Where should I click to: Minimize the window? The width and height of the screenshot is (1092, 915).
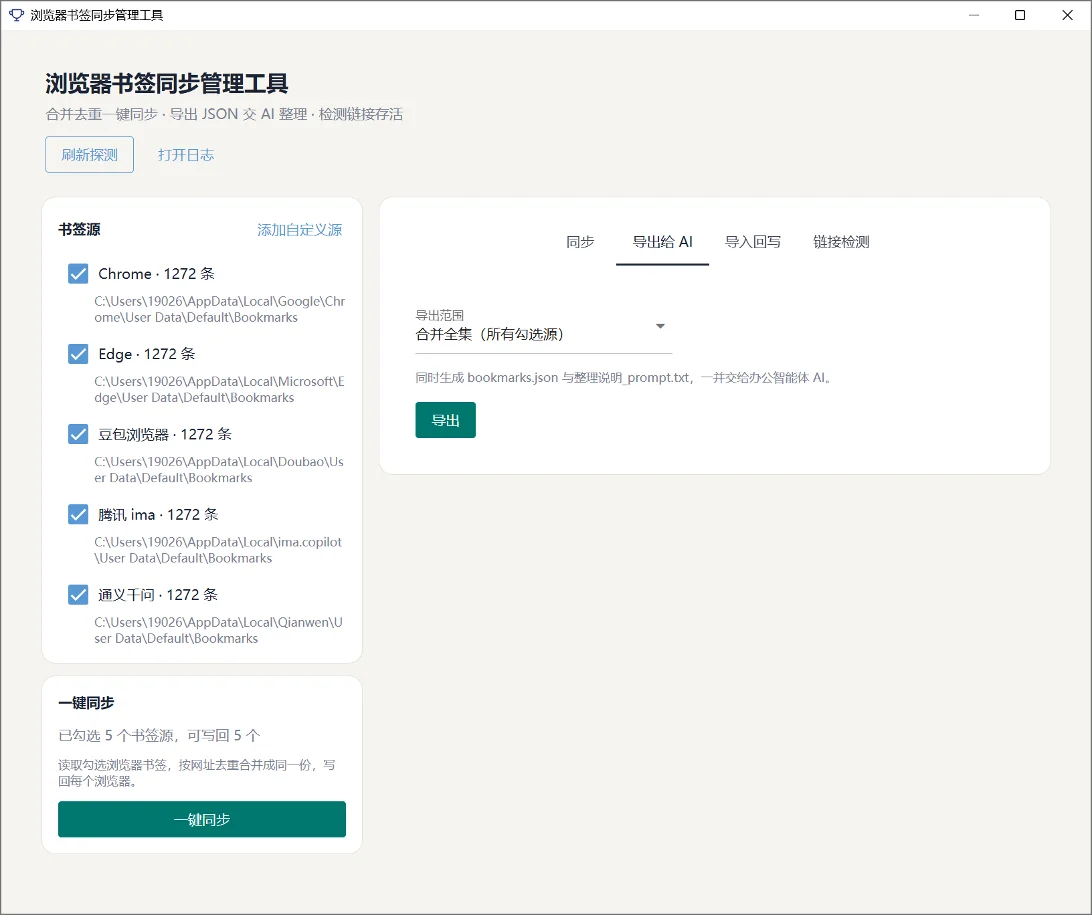pyautogui.click(x=974, y=15)
